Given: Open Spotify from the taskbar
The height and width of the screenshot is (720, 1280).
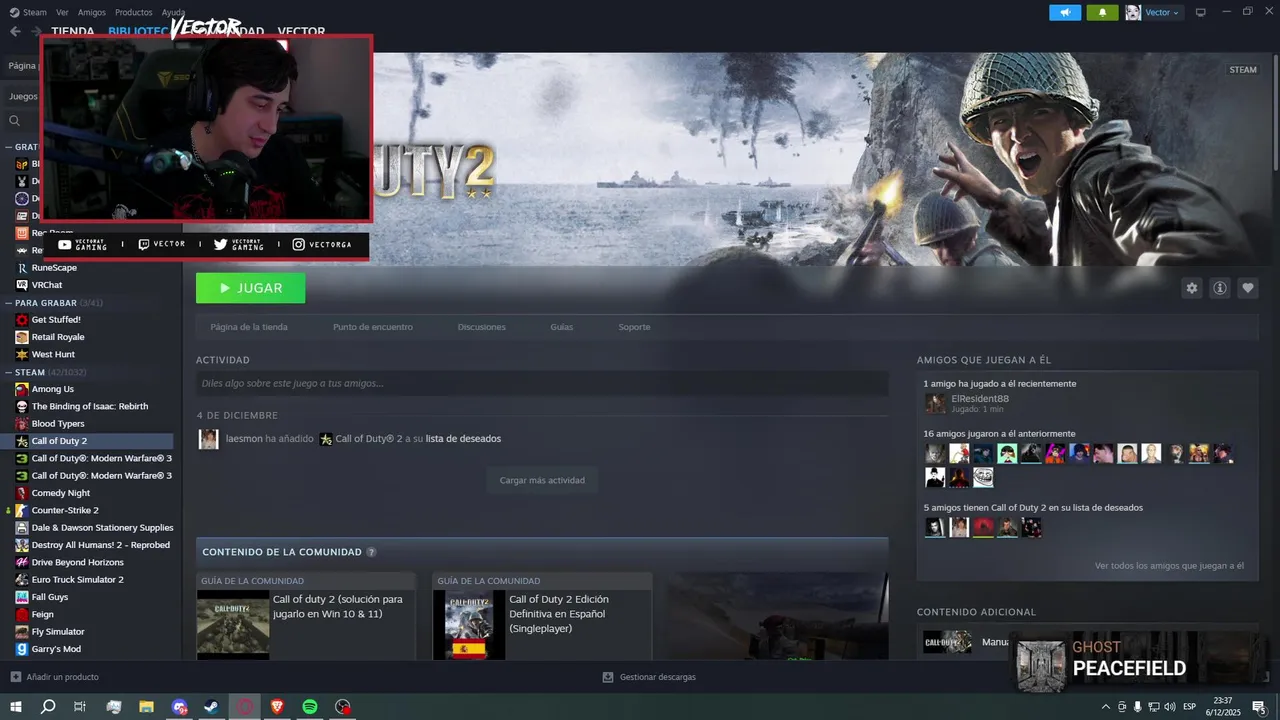Looking at the screenshot, I should click(x=310, y=707).
